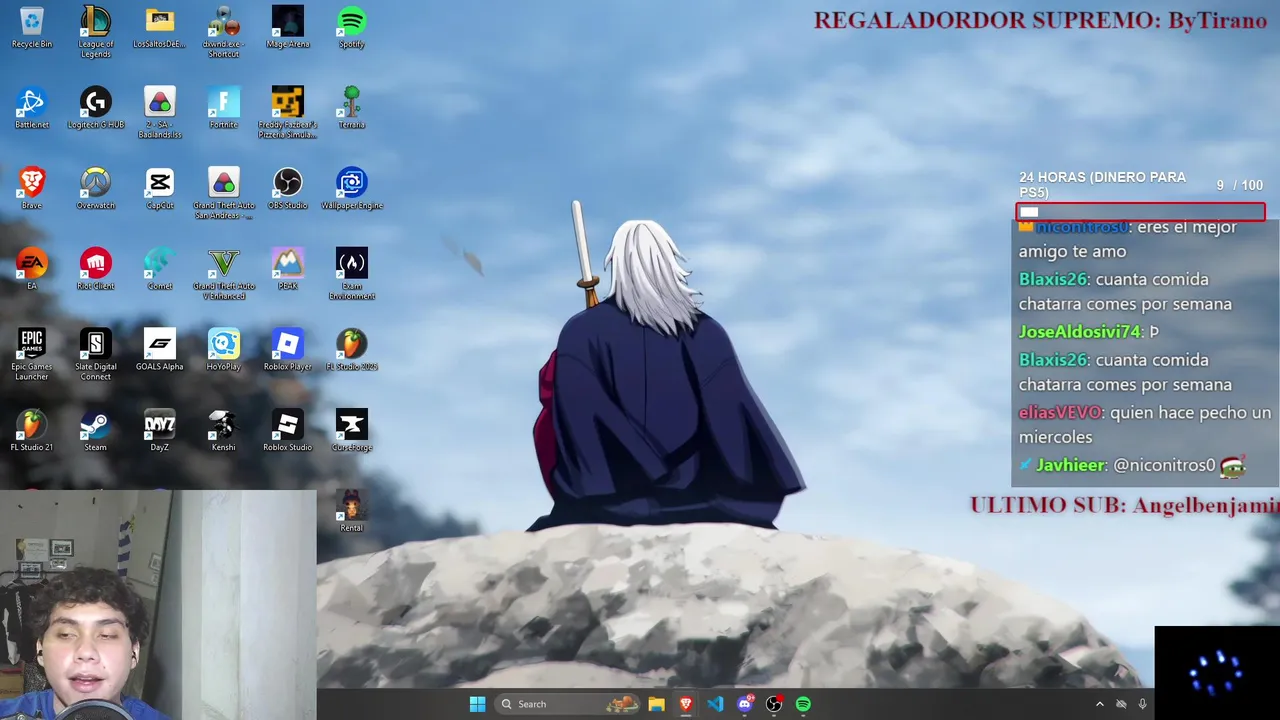Image resolution: width=1280 pixels, height=720 pixels.
Task: Select the Brave browser desktop shortcut
Action: point(32,189)
